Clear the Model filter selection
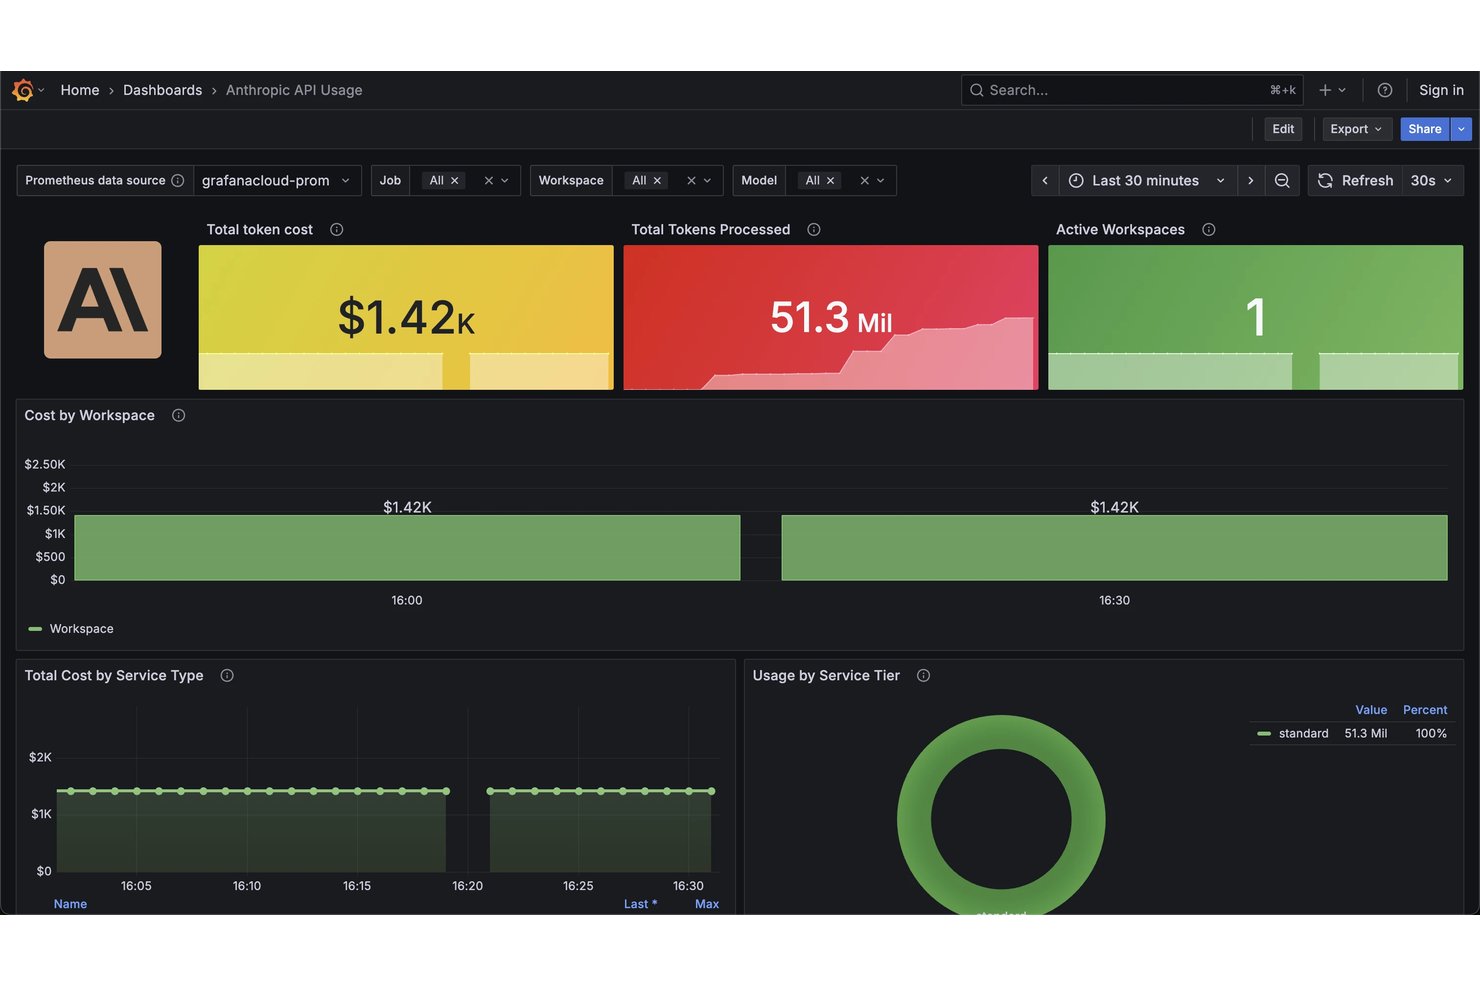 click(x=865, y=181)
